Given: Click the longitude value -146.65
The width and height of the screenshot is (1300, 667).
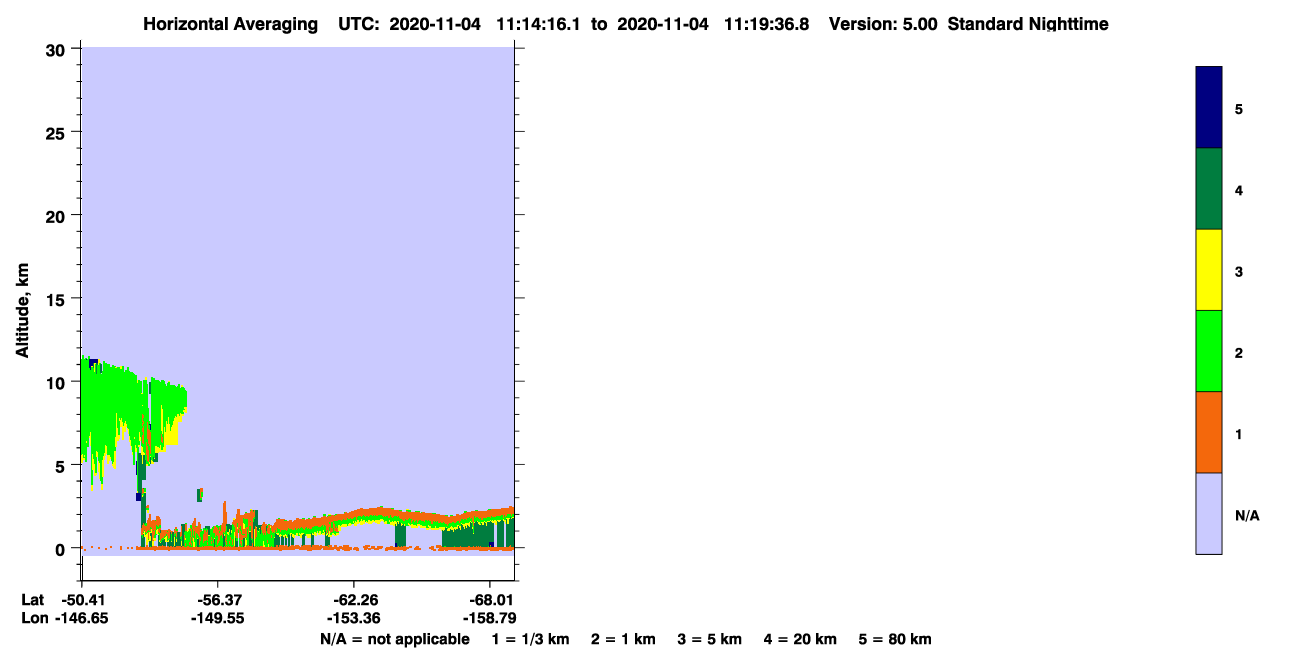Looking at the screenshot, I should [x=82, y=618].
